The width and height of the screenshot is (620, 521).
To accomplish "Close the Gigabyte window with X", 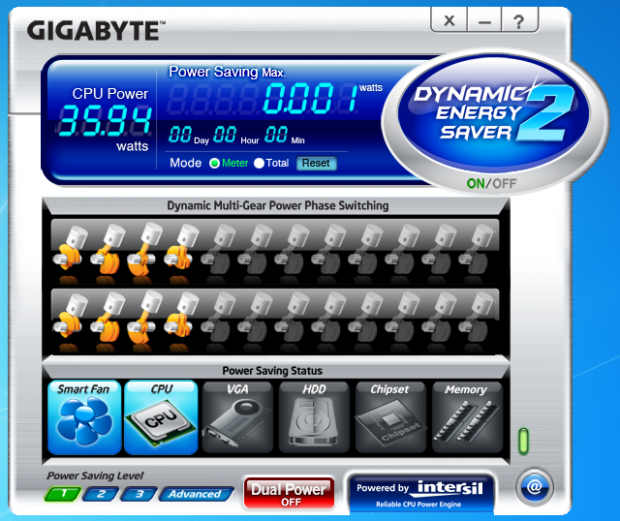I will tap(449, 21).
